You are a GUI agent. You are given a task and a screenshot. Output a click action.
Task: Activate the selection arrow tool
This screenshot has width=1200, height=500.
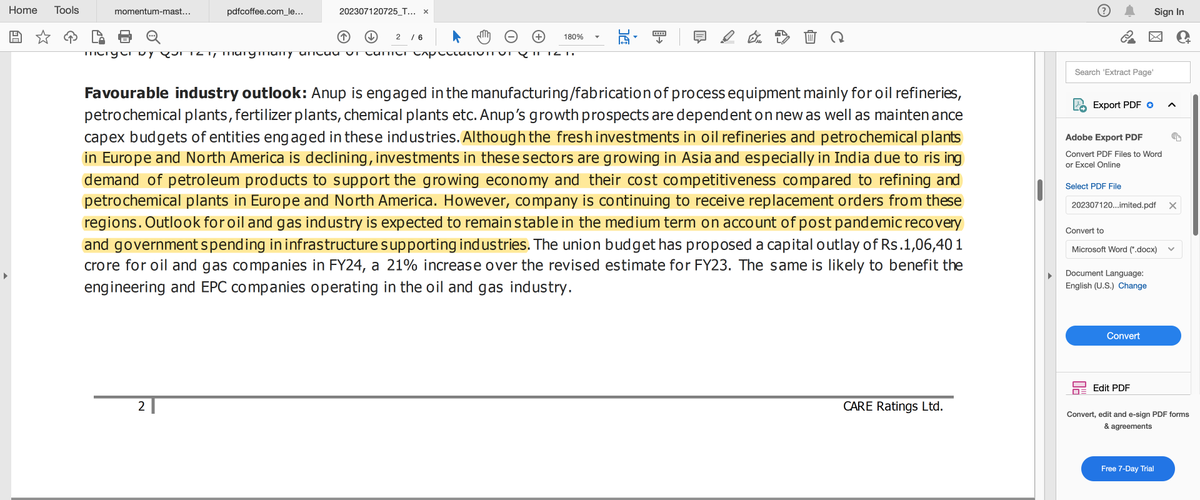coord(457,37)
